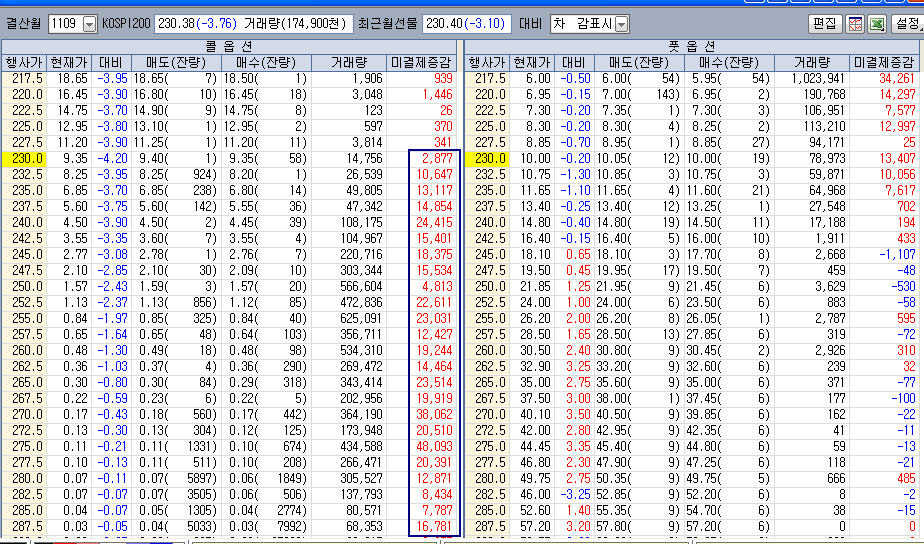Click the call options 거래량 column header

click(349, 62)
